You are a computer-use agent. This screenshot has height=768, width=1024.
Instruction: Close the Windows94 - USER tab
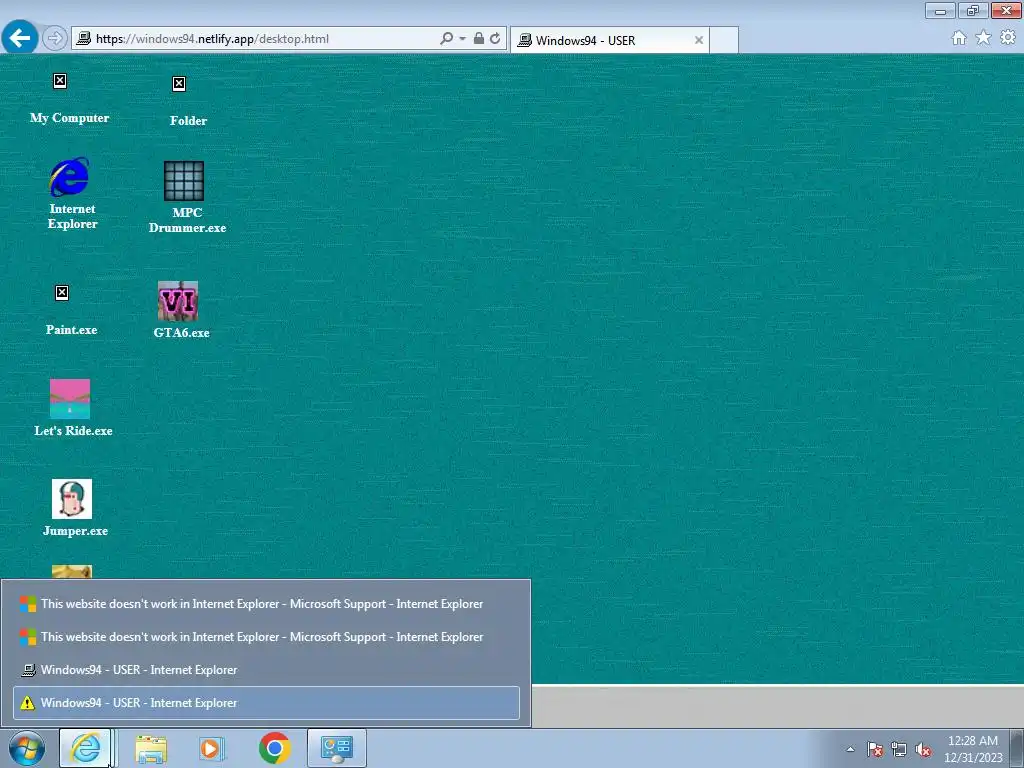click(699, 40)
